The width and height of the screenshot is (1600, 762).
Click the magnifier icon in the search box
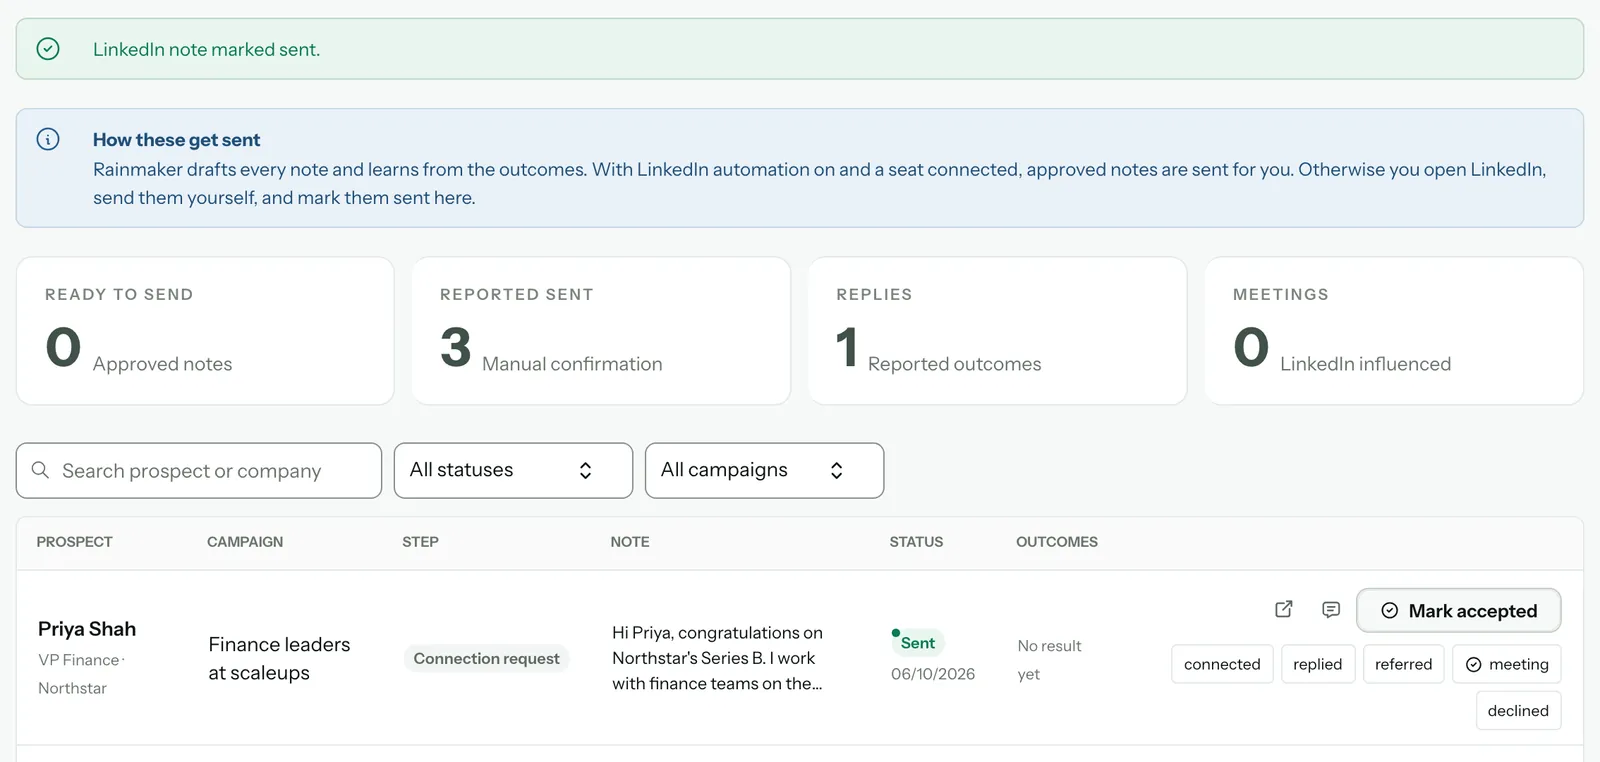pos(40,470)
